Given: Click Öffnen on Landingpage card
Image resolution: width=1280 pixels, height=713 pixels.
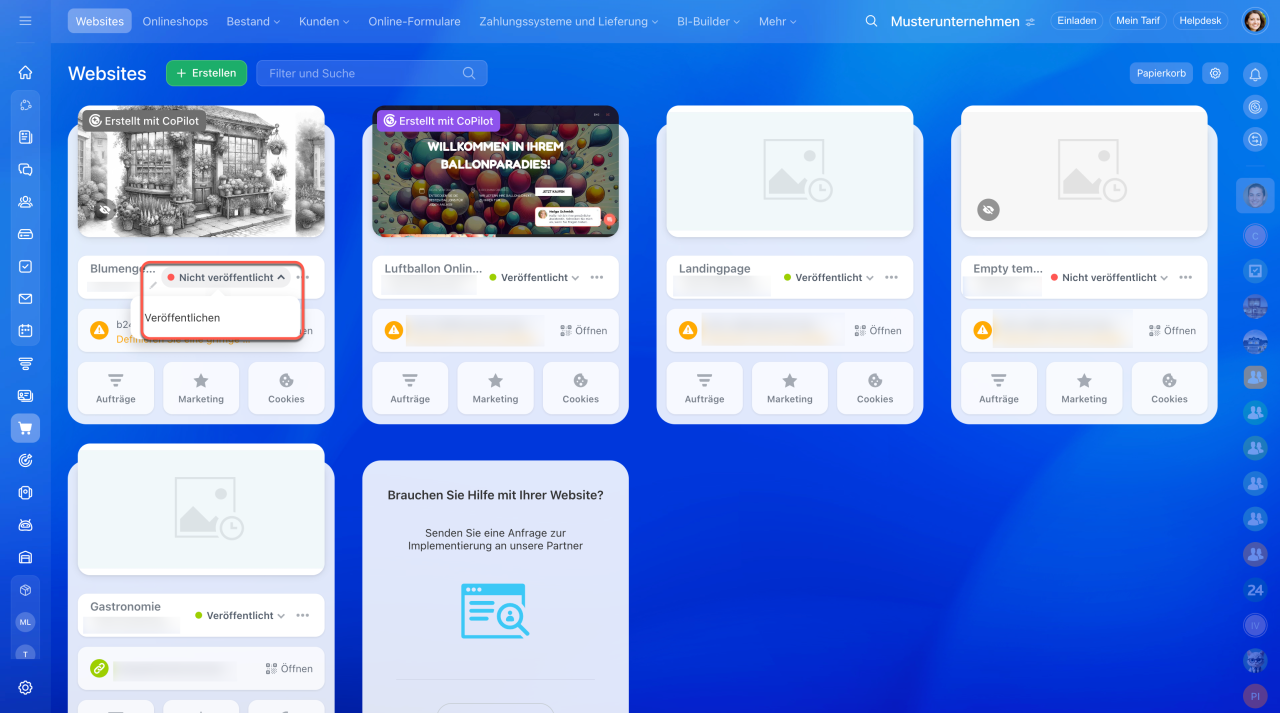Looking at the screenshot, I should click(878, 330).
